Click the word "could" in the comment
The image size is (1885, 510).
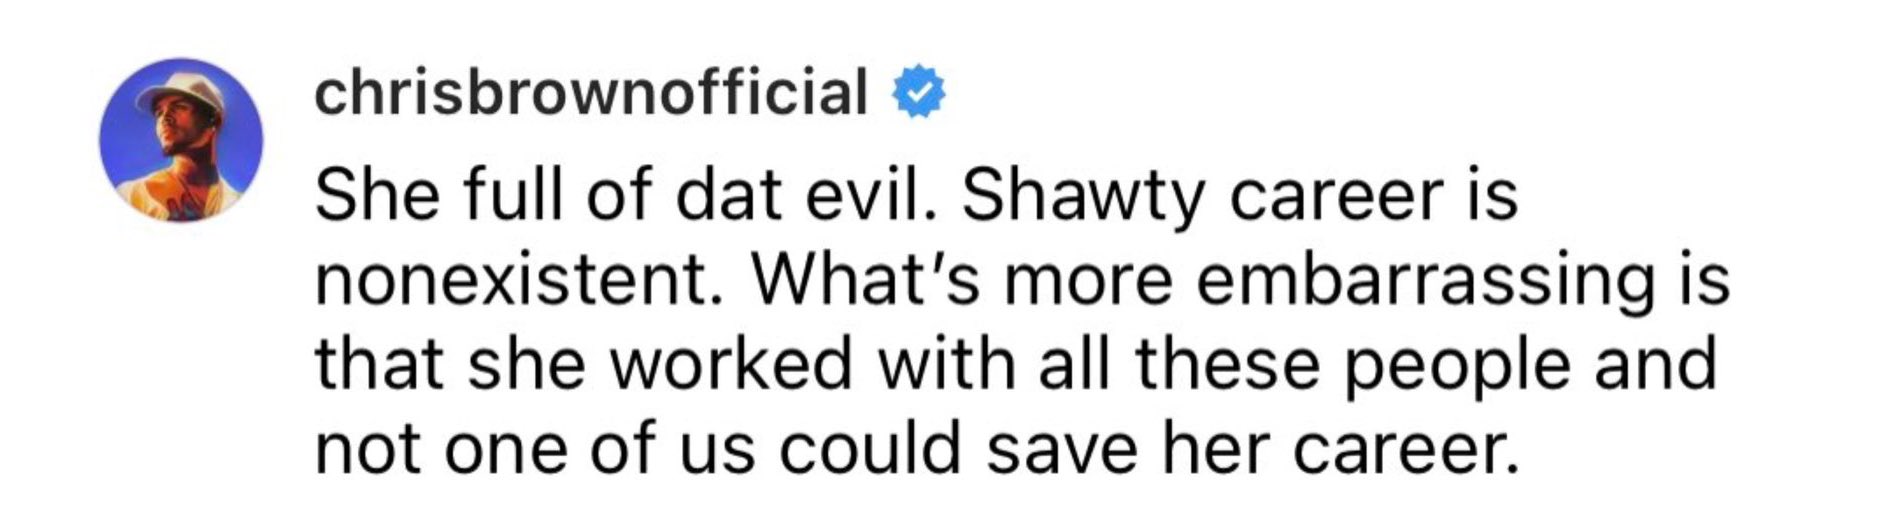click(870, 448)
